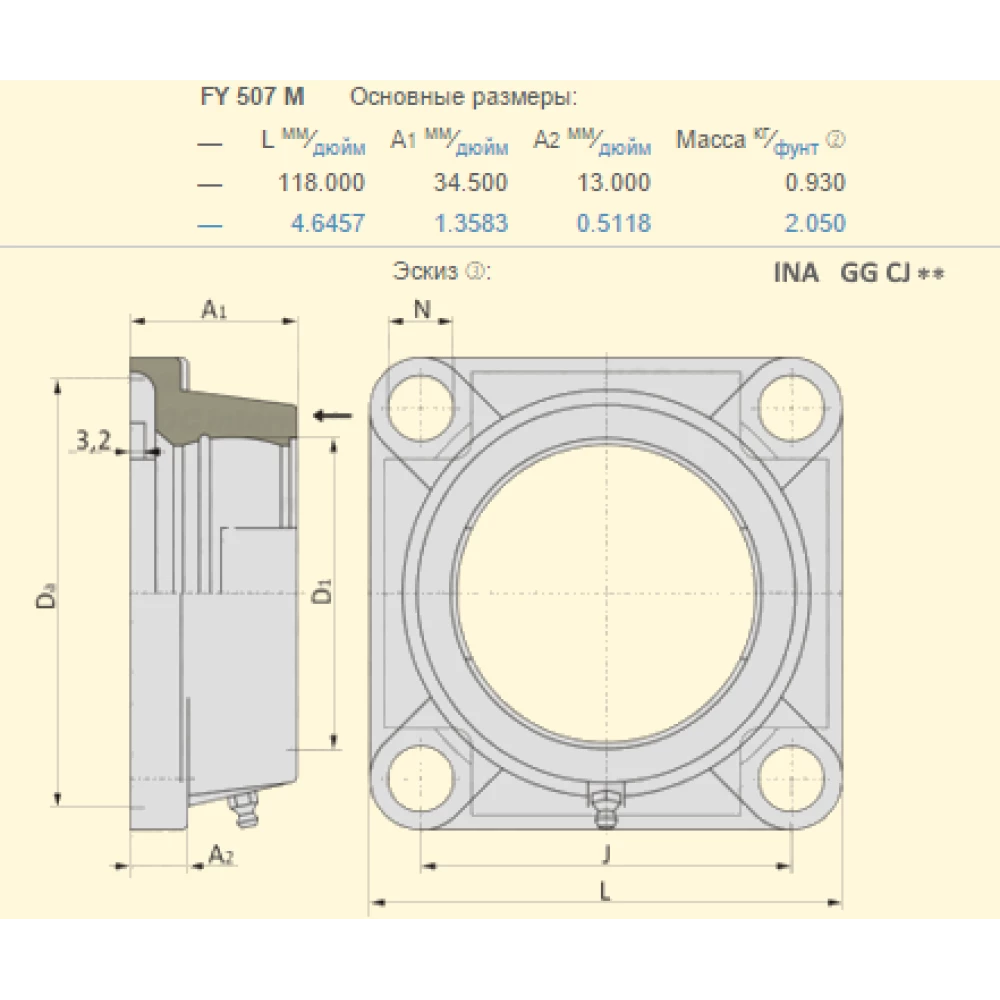Select the weight value 0.930
The width and height of the screenshot is (1000, 1000).
click(x=815, y=183)
